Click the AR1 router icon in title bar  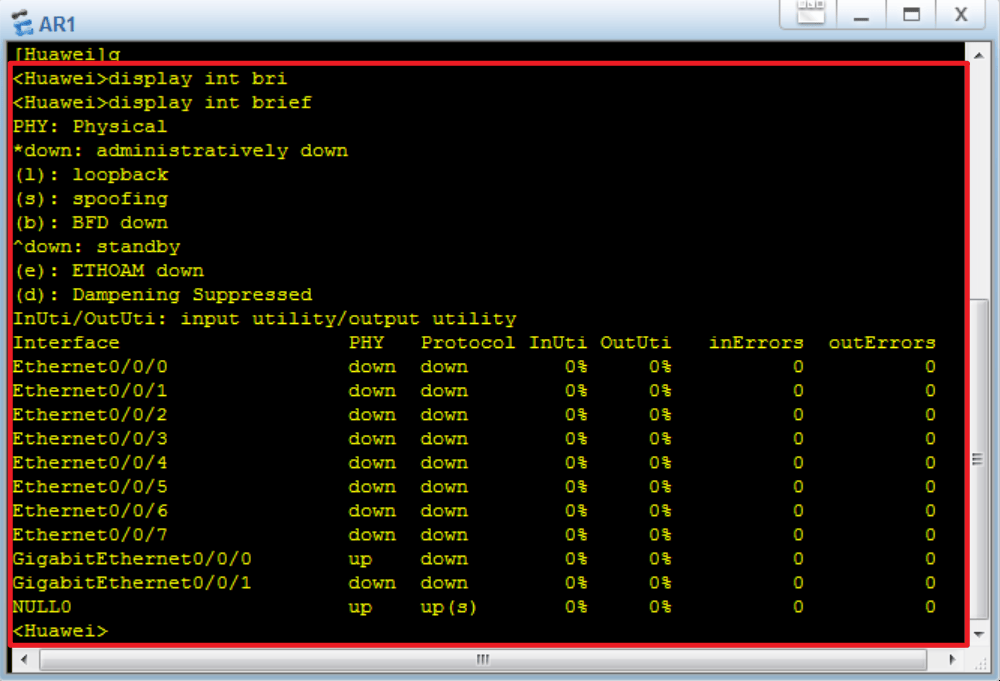(x=23, y=23)
